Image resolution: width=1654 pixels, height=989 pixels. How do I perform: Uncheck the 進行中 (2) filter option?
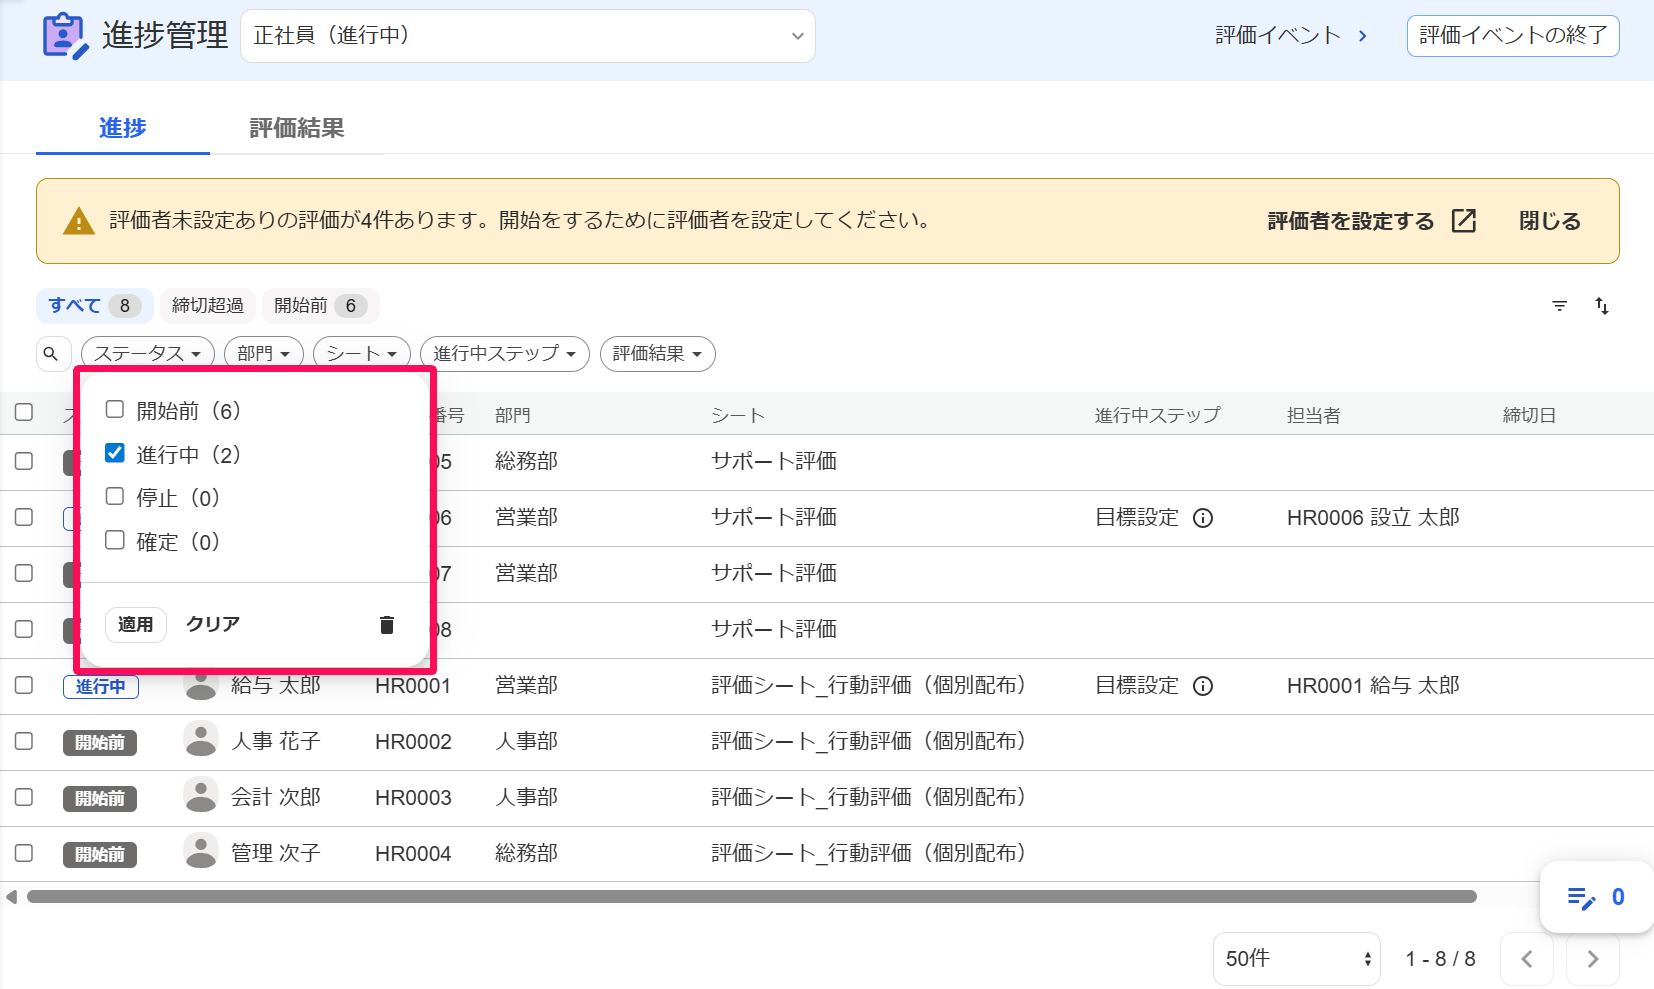pyautogui.click(x=115, y=453)
